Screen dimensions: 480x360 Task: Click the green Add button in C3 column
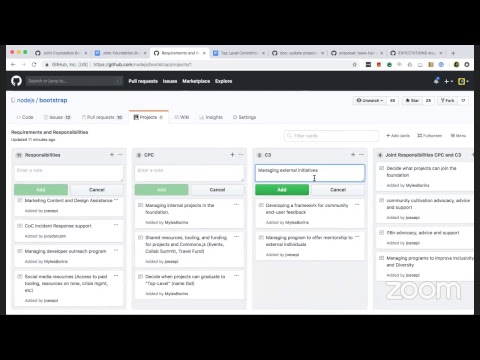282,190
